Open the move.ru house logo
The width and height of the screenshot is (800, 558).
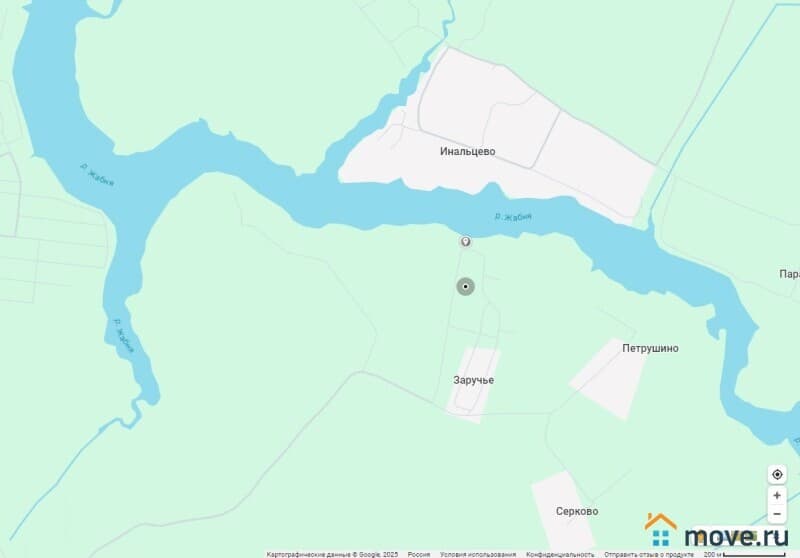[661, 530]
